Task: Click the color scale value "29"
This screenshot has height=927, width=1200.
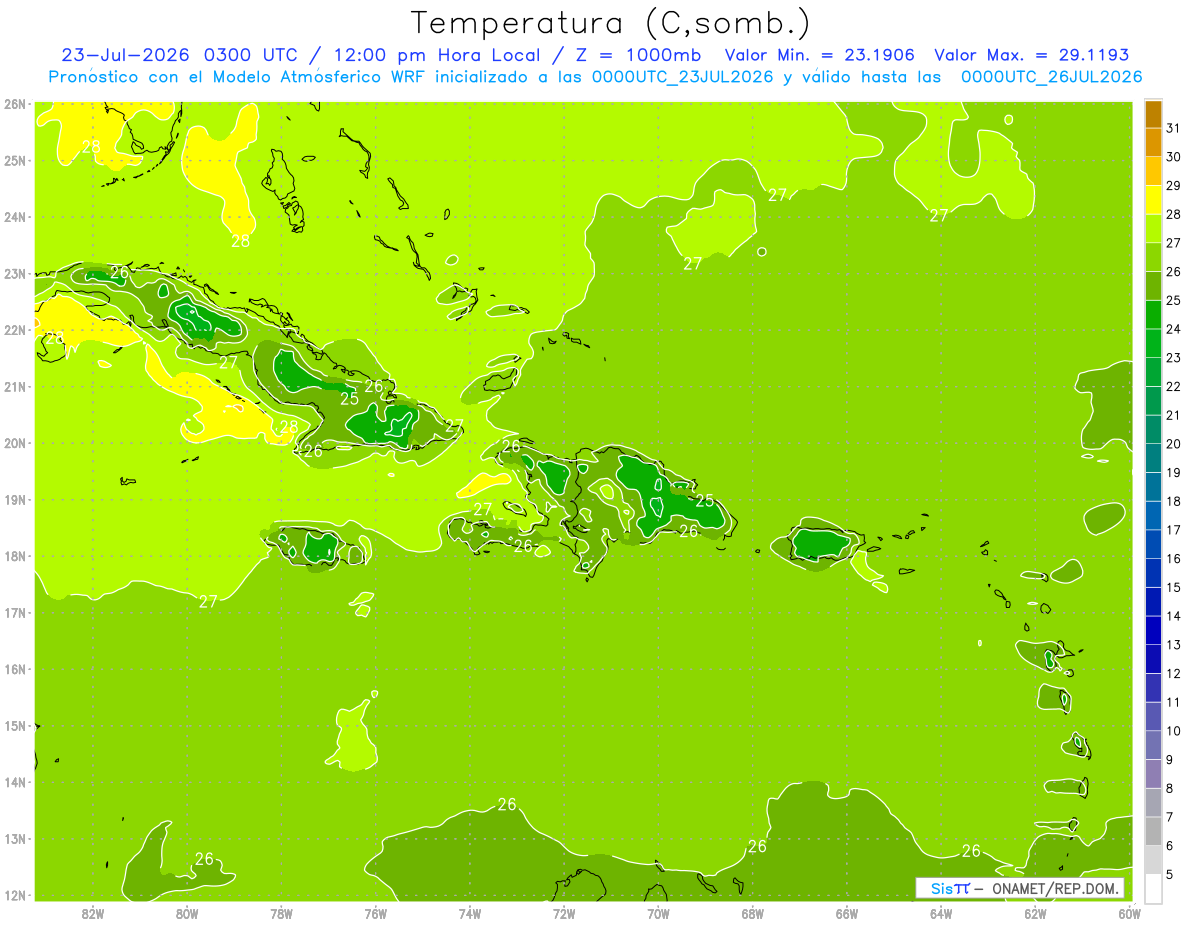Action: click(1173, 185)
